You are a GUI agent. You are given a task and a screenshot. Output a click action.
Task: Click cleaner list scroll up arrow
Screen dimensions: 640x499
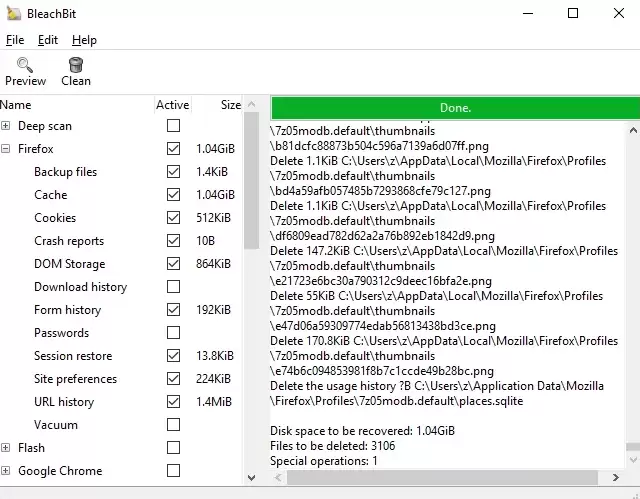click(251, 104)
